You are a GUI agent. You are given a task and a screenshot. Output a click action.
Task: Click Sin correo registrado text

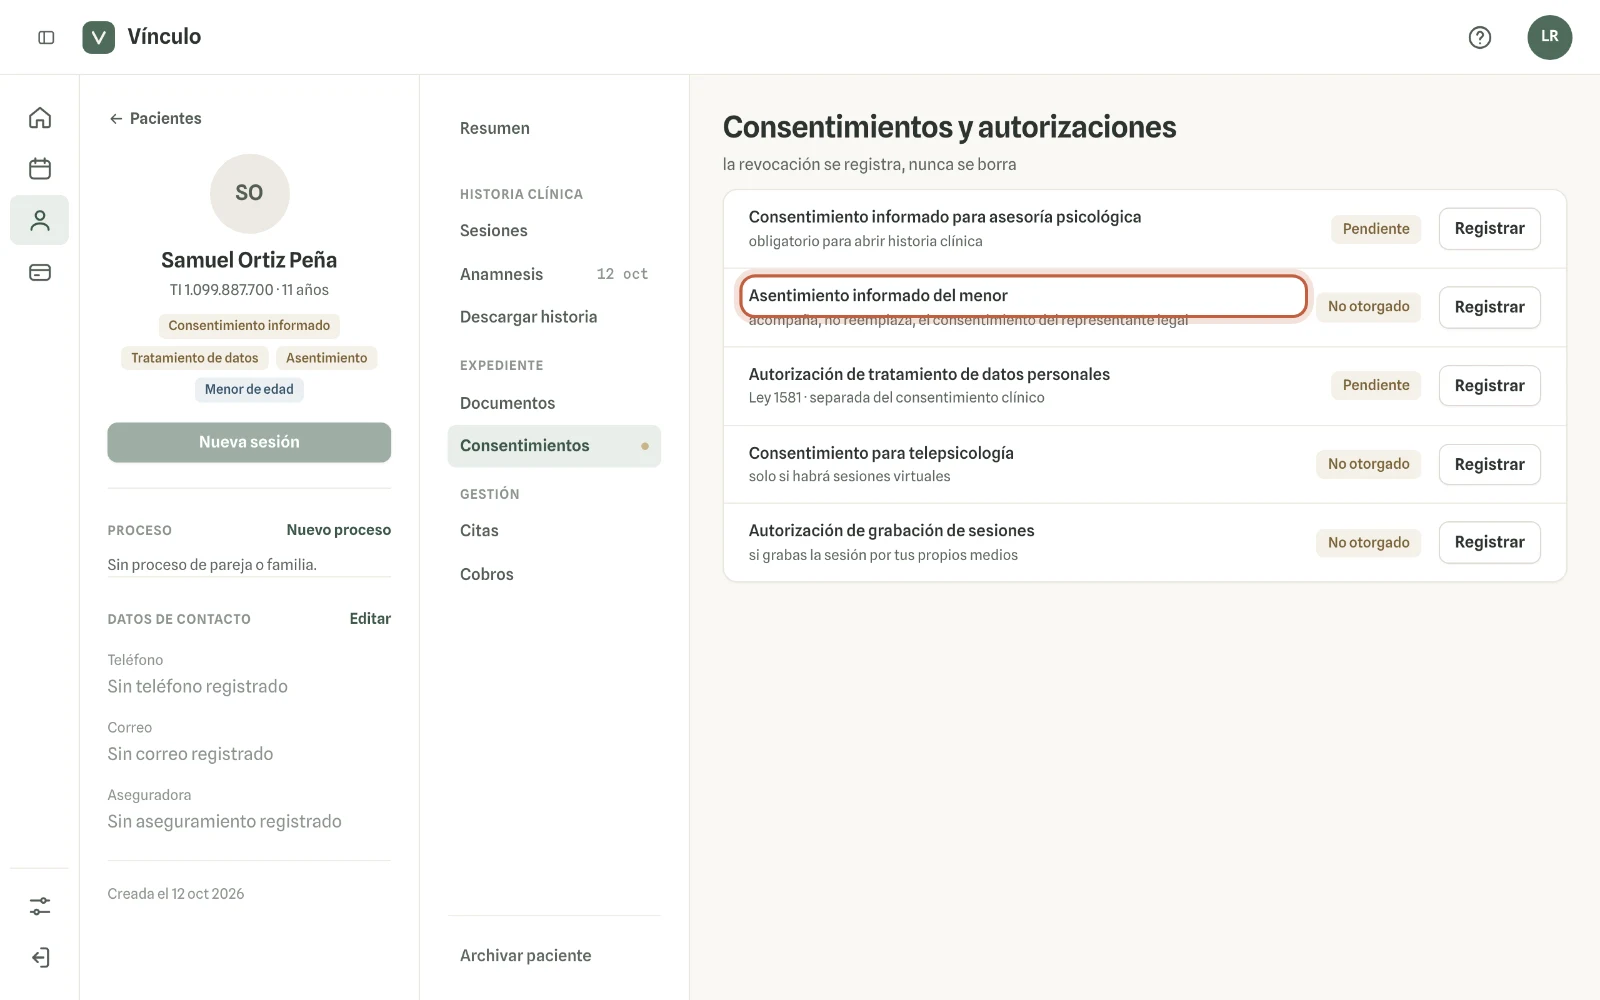click(190, 754)
